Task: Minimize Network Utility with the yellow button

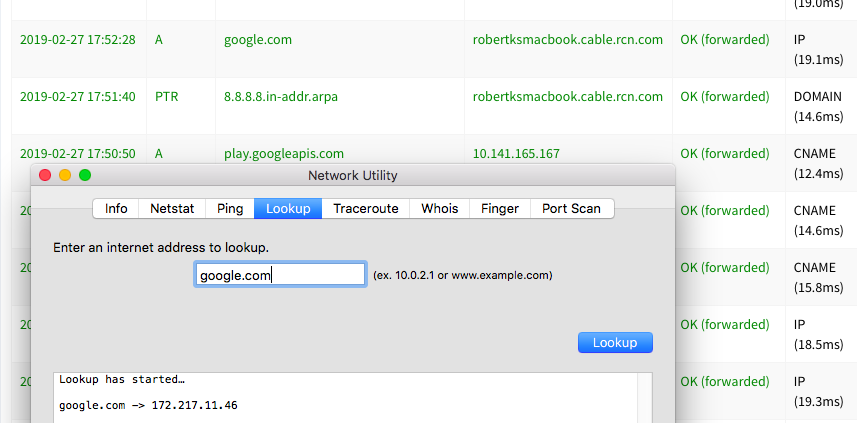Action: [x=64, y=175]
